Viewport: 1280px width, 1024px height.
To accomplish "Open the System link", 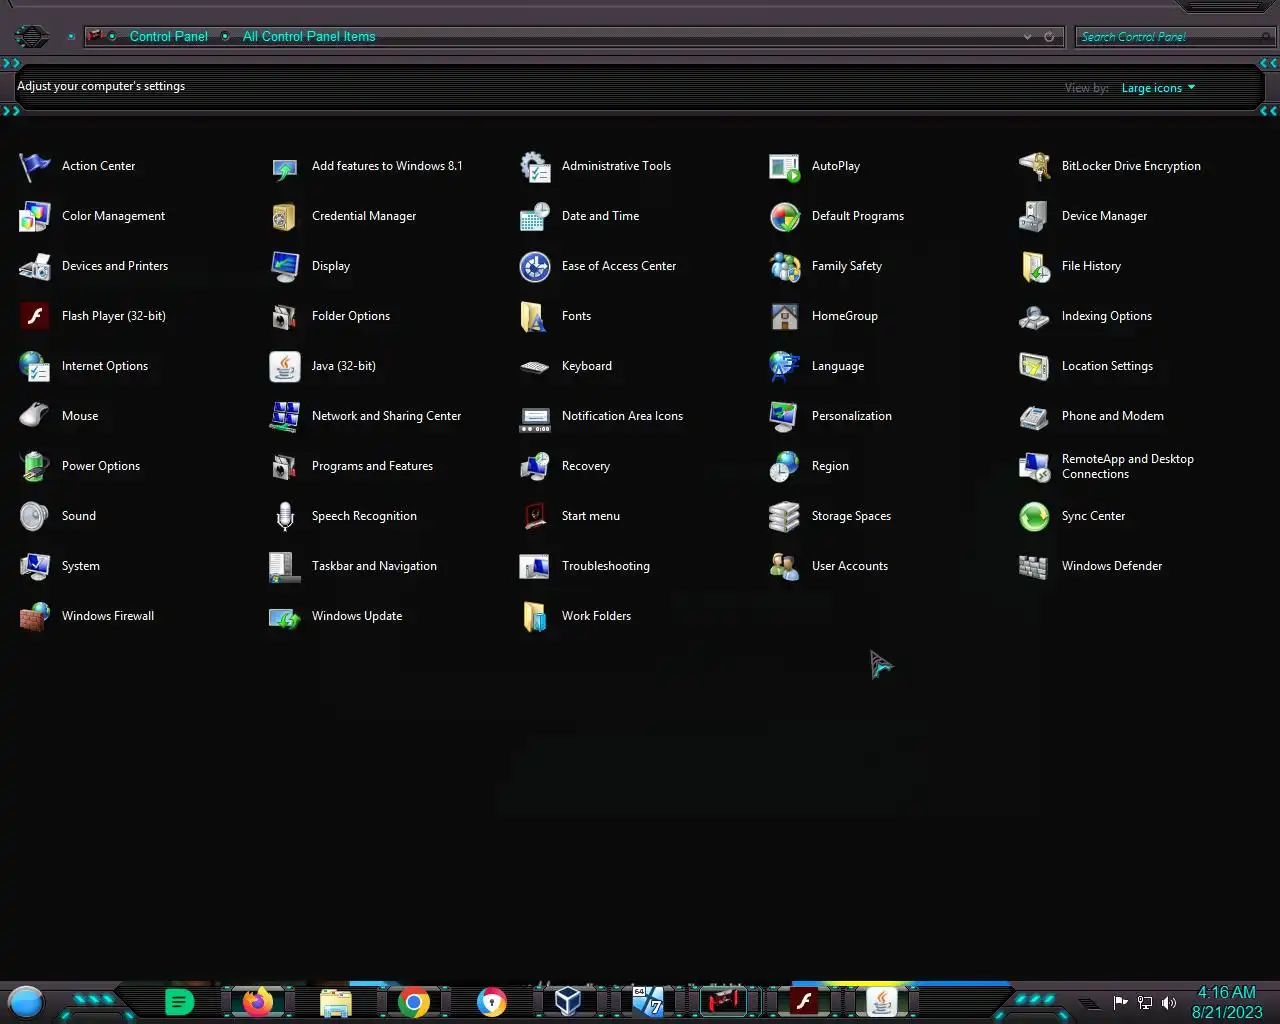I will point(81,566).
